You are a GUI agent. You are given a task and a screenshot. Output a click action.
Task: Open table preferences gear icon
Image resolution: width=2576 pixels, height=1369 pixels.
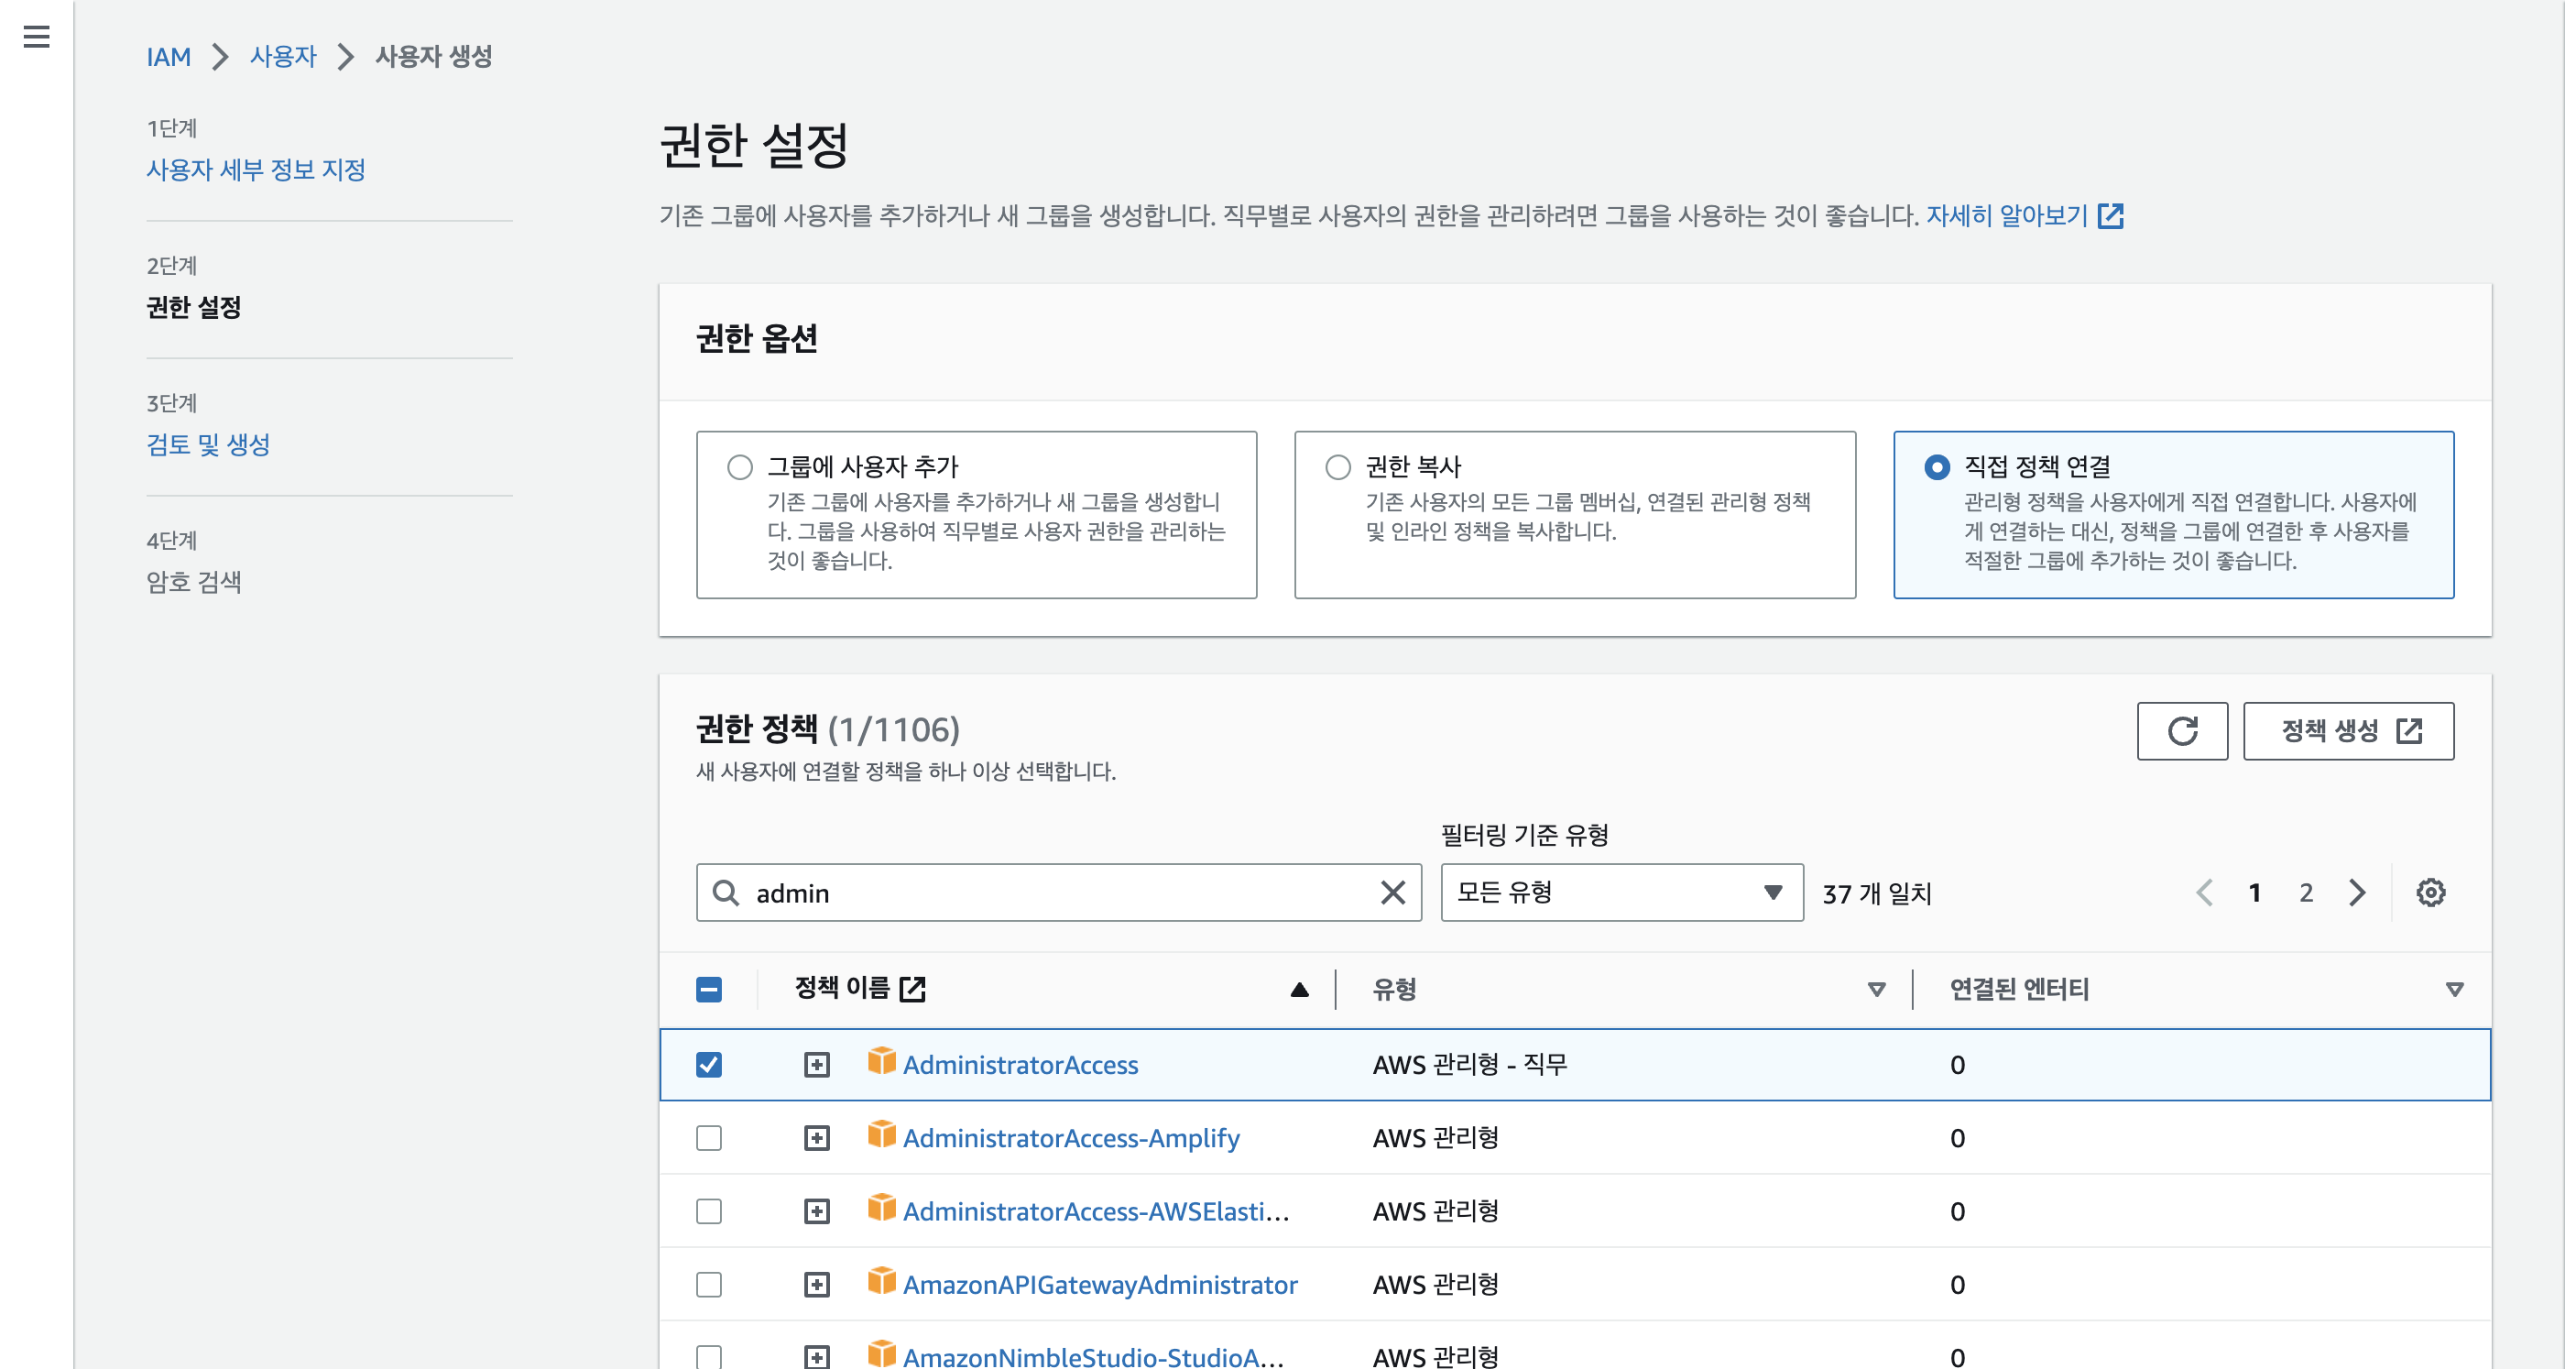pyautogui.click(x=2430, y=892)
